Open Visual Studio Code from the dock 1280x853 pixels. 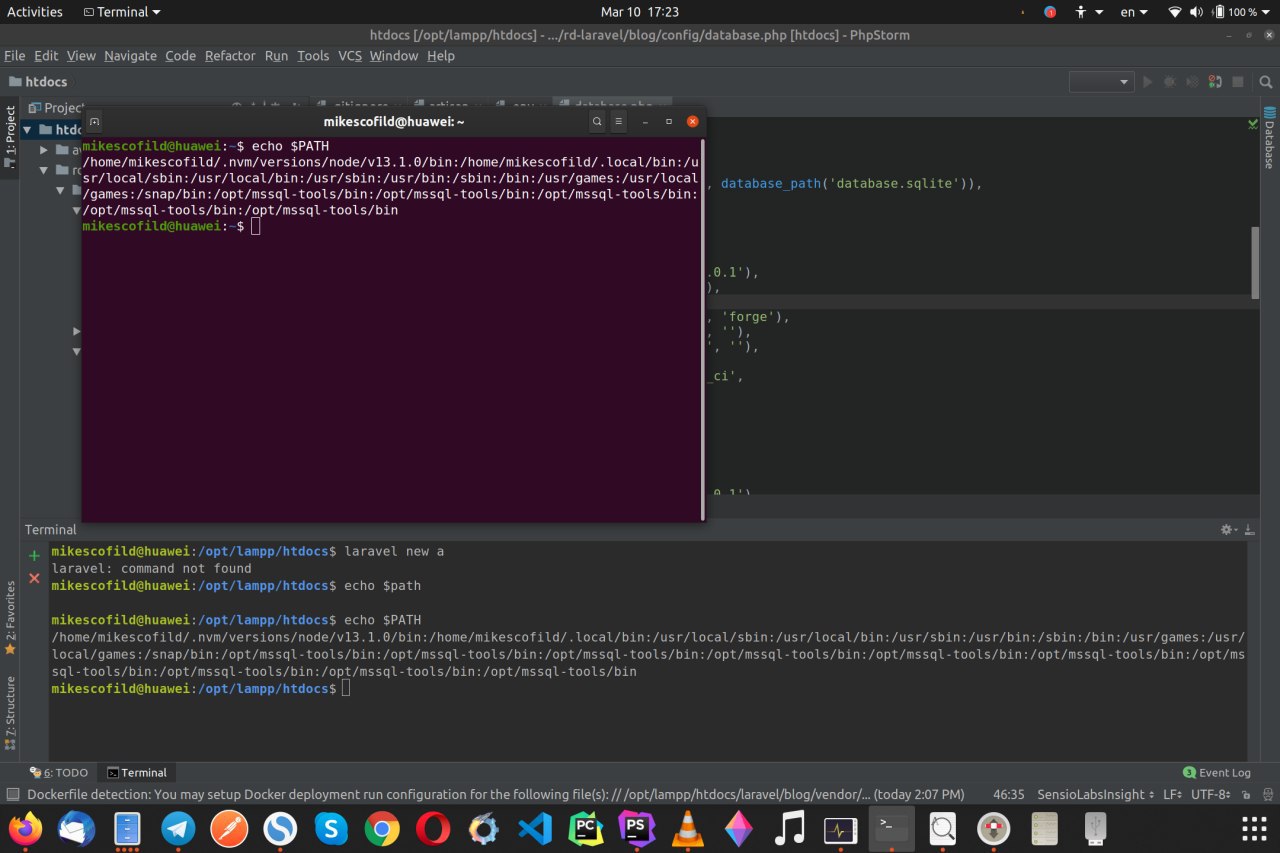535,828
